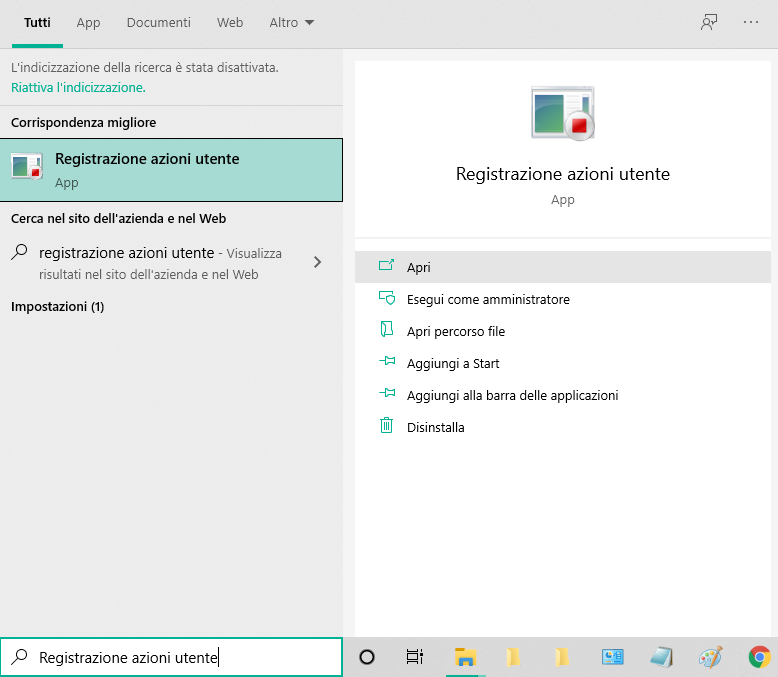The width and height of the screenshot is (778, 677).
Task: Click the feedback icon at top right
Action: [x=709, y=22]
